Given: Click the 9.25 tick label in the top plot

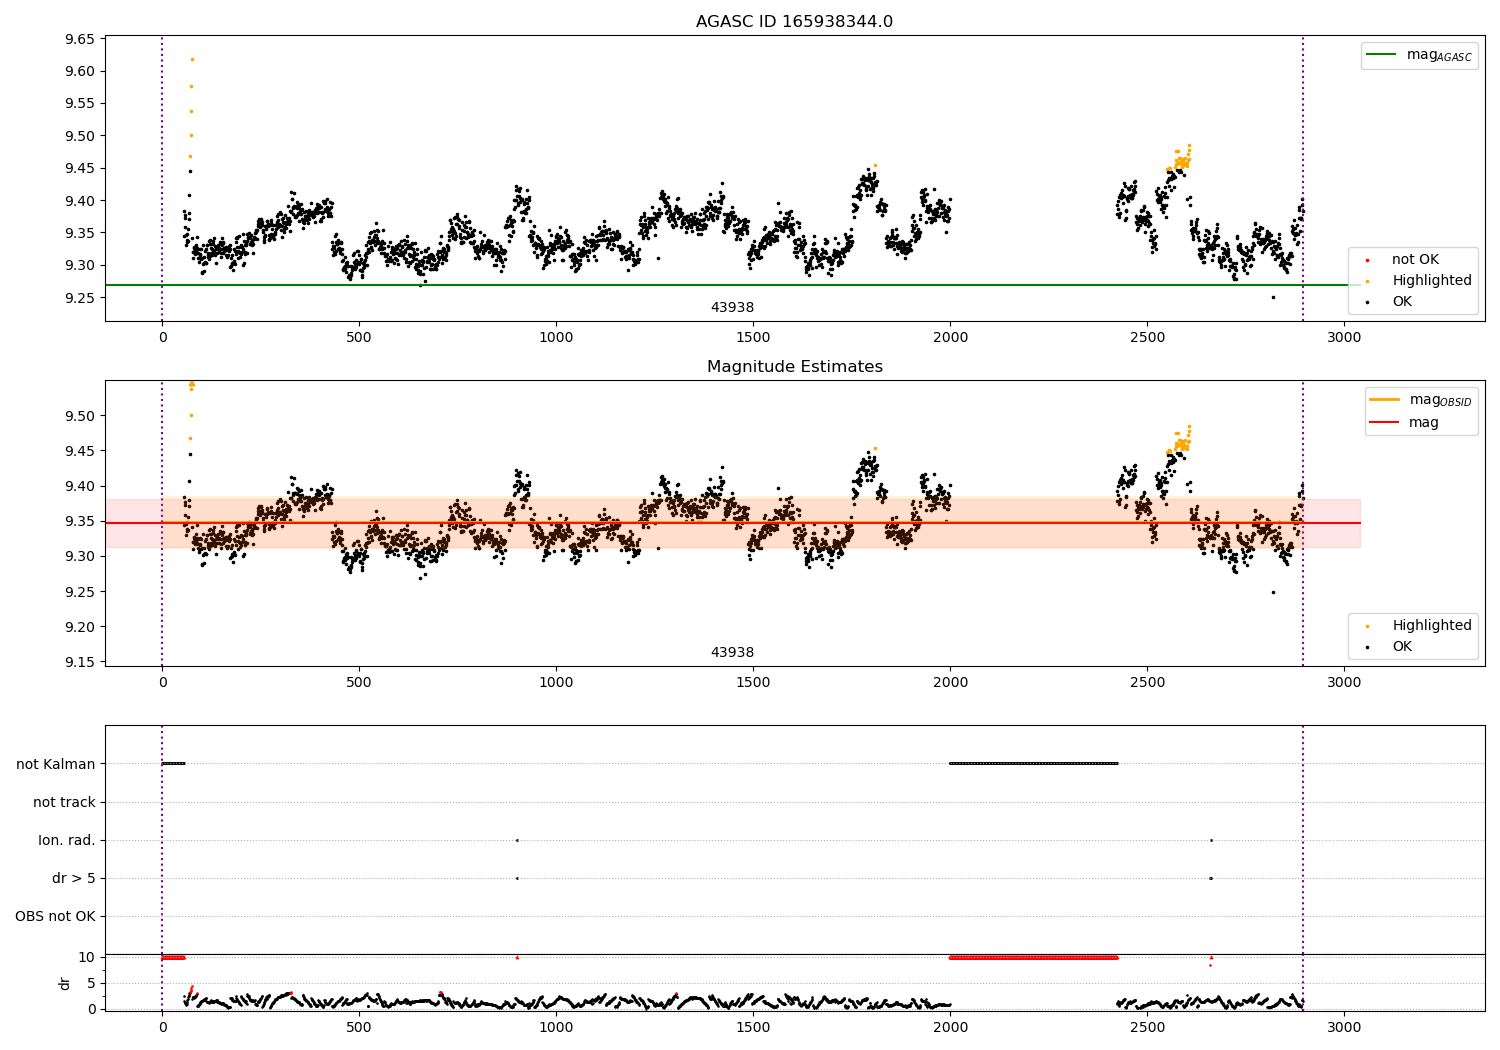Looking at the screenshot, I should (x=80, y=298).
